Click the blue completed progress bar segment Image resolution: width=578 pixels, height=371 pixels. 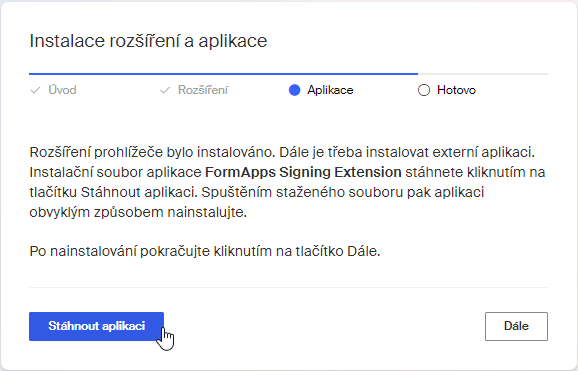click(x=223, y=74)
